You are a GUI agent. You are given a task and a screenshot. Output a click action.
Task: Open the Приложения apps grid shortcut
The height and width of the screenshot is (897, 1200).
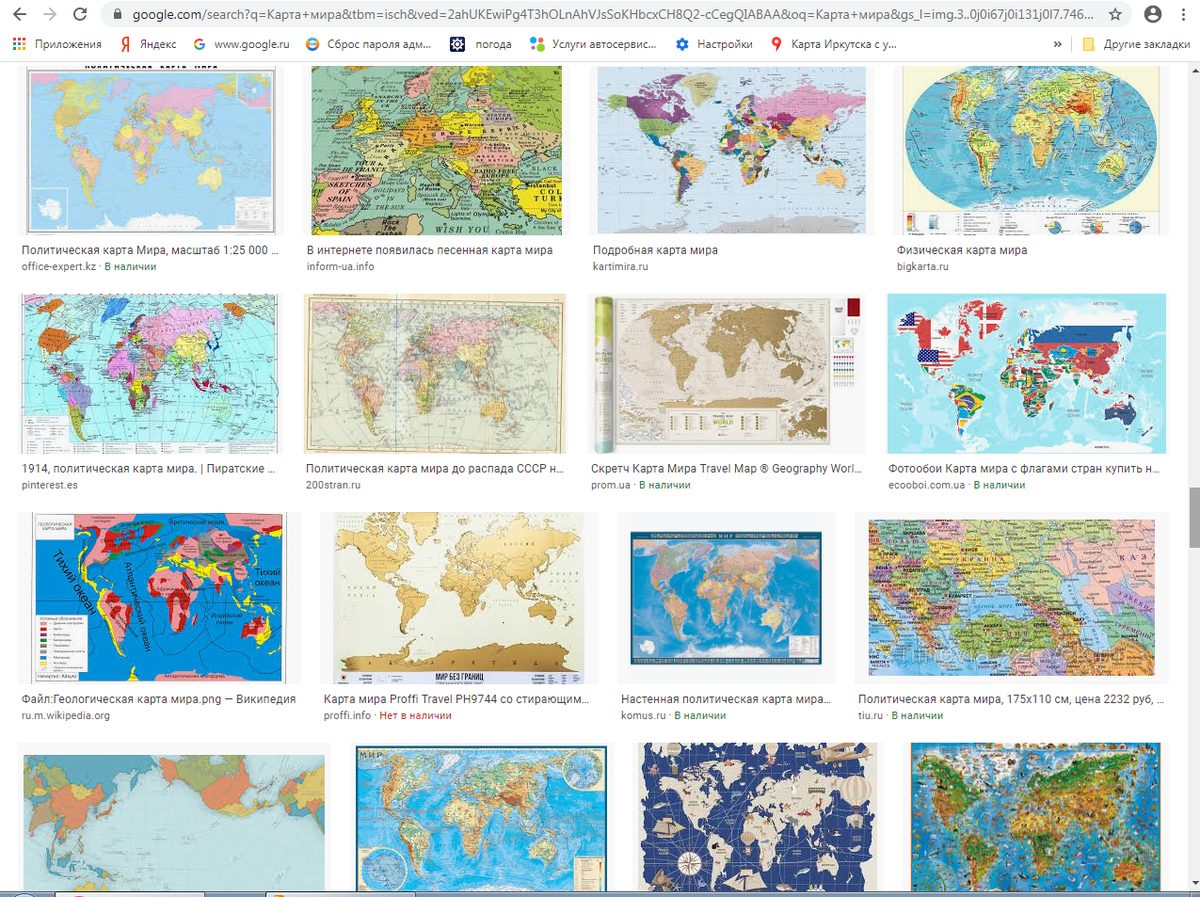pos(57,45)
